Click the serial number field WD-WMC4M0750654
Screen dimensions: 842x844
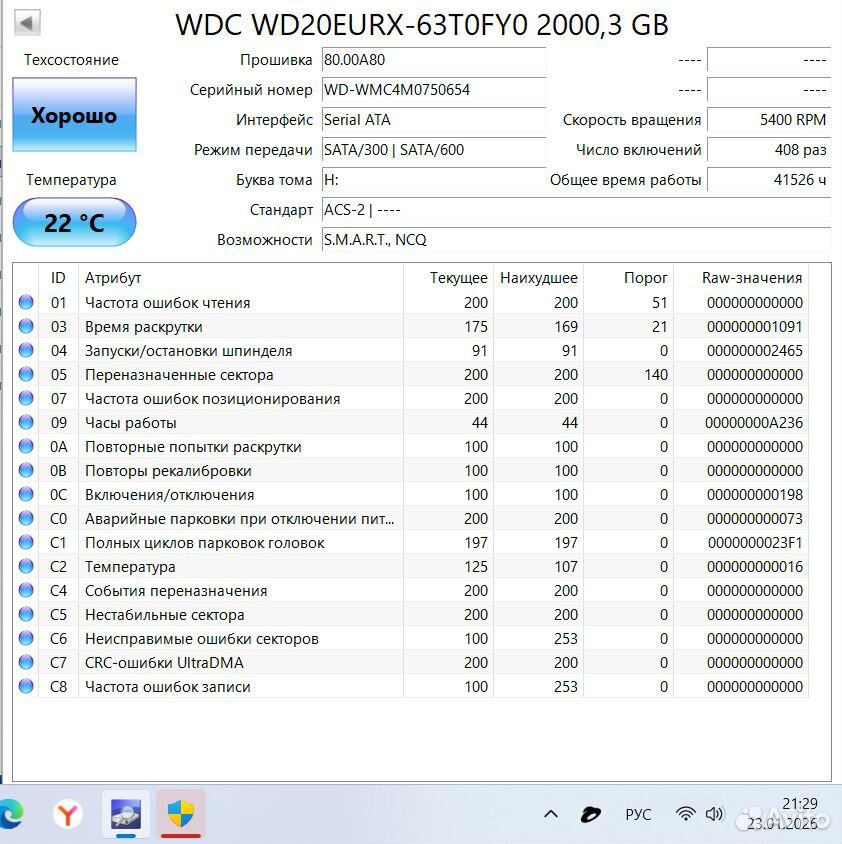click(434, 90)
